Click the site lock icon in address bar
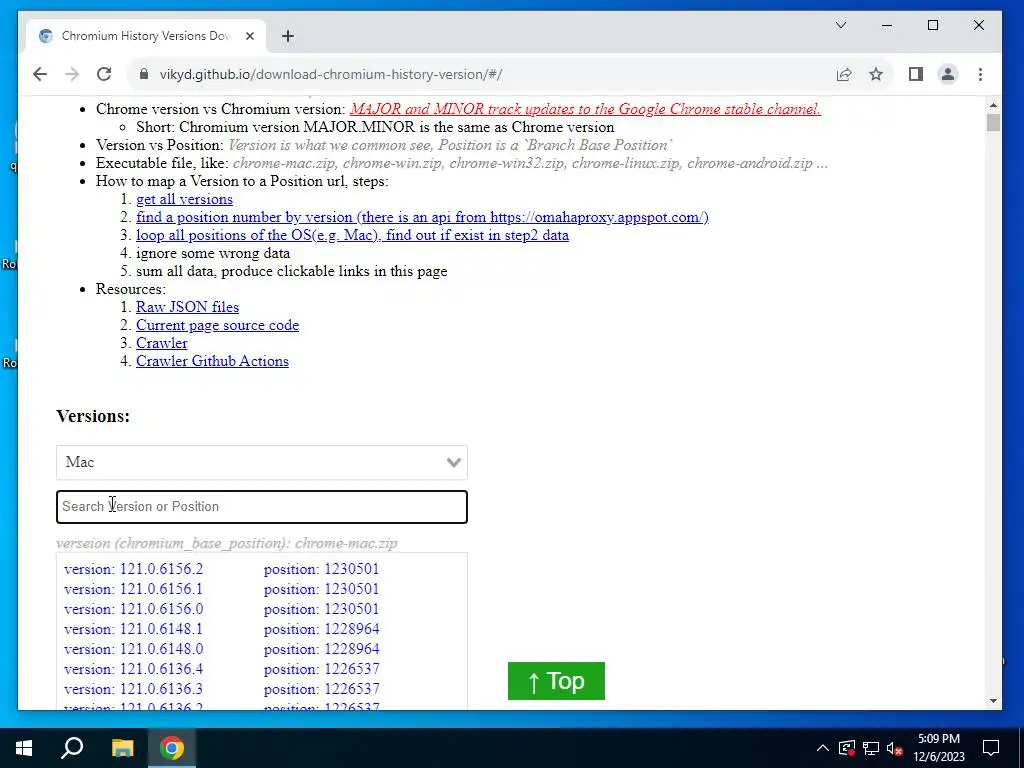This screenshot has width=1024, height=768. (x=144, y=74)
